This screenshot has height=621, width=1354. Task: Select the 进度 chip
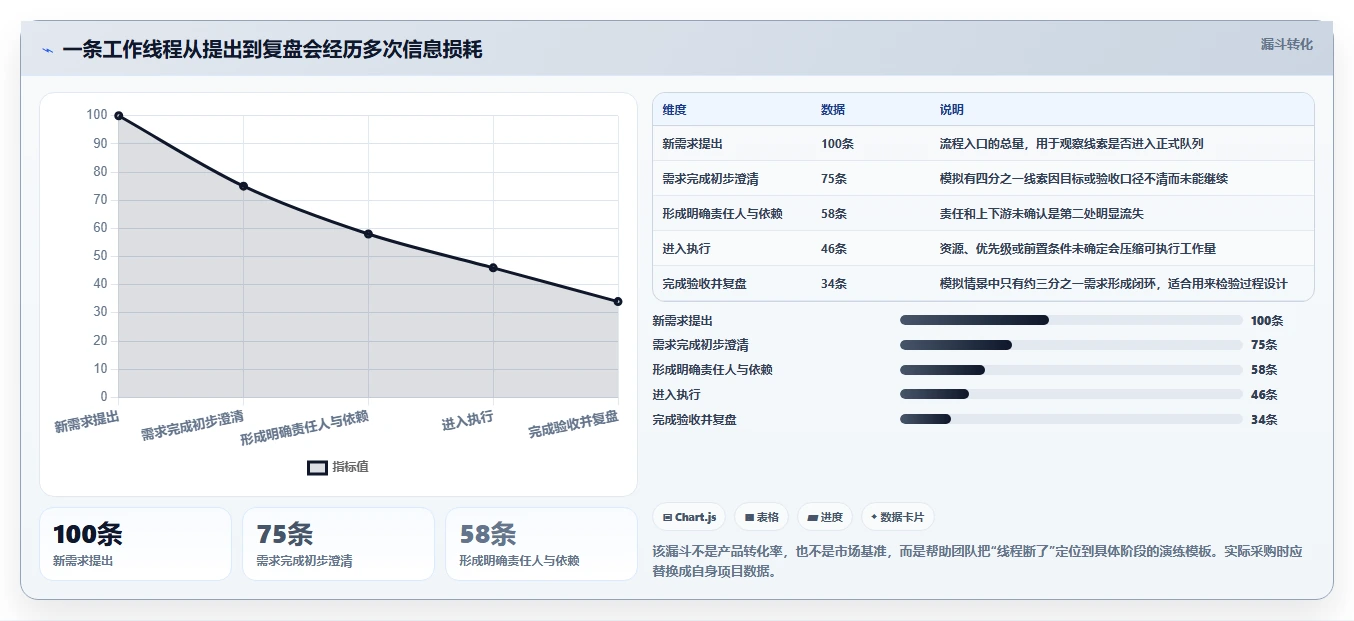(x=825, y=517)
